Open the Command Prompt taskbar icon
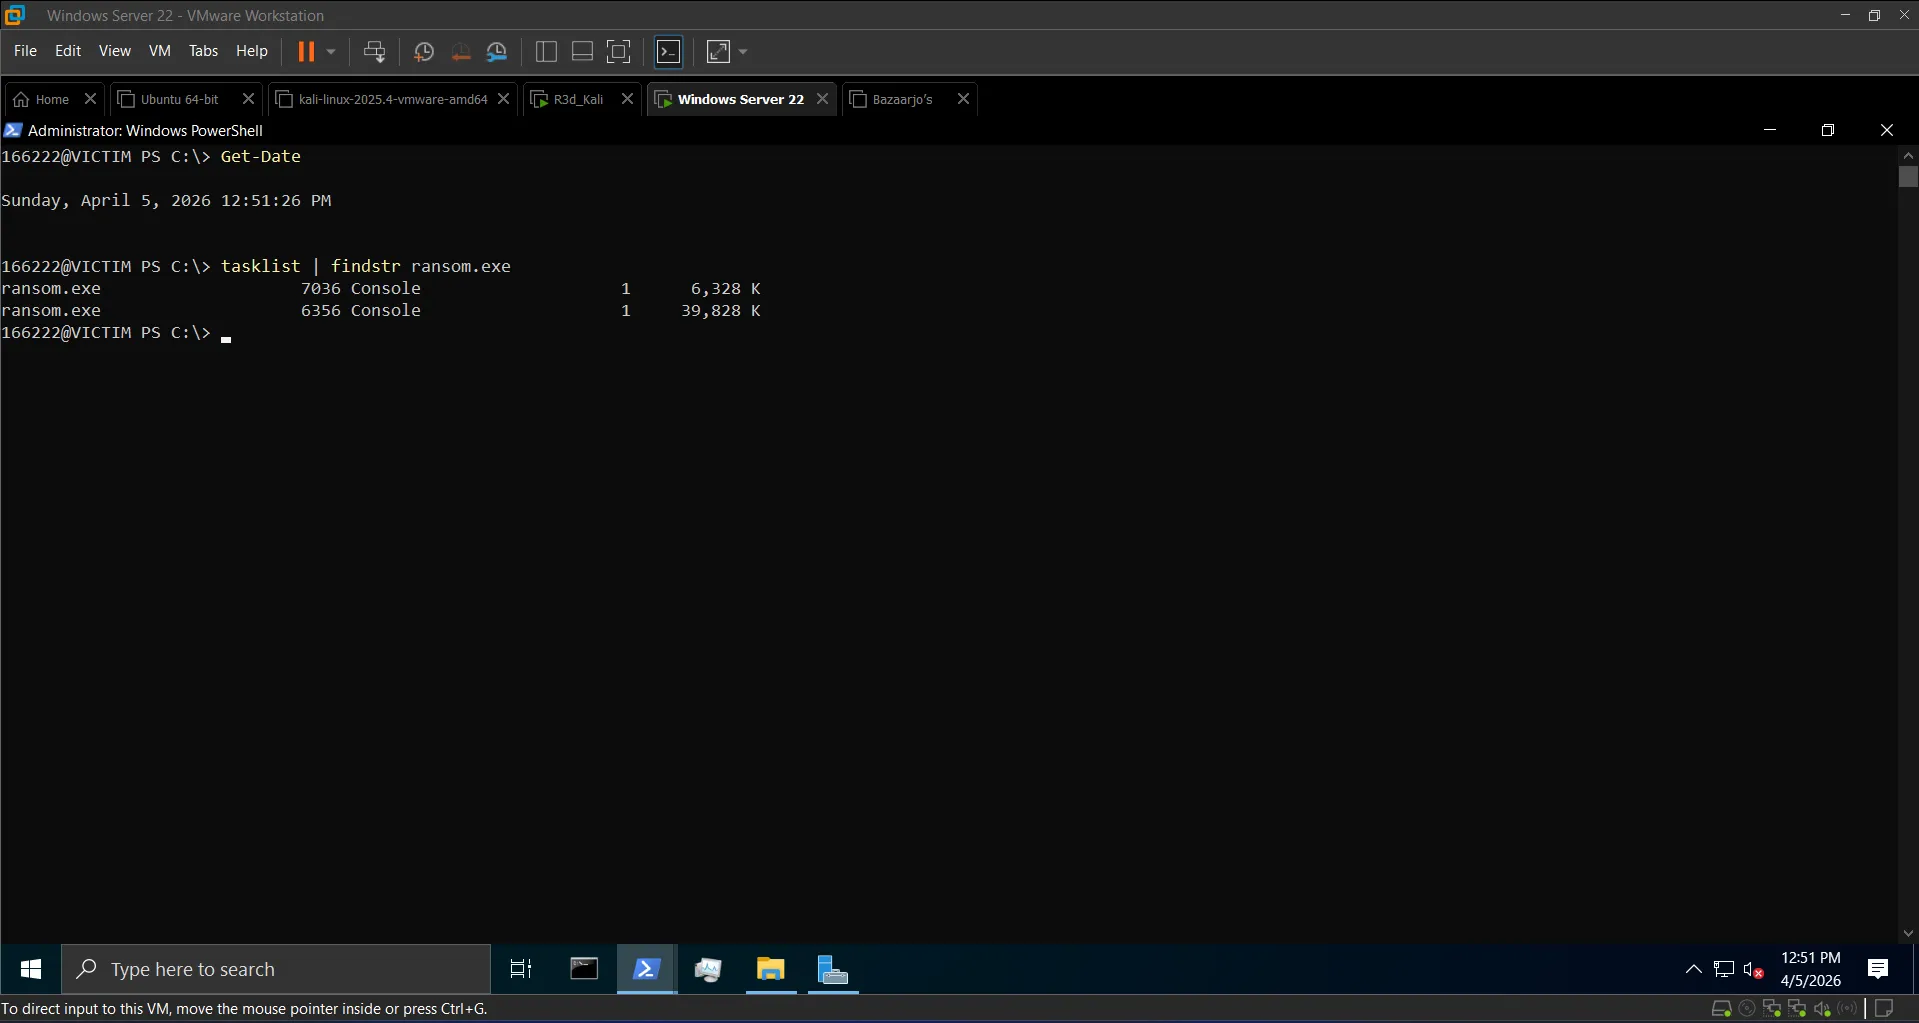Image resolution: width=1919 pixels, height=1023 pixels. point(584,969)
